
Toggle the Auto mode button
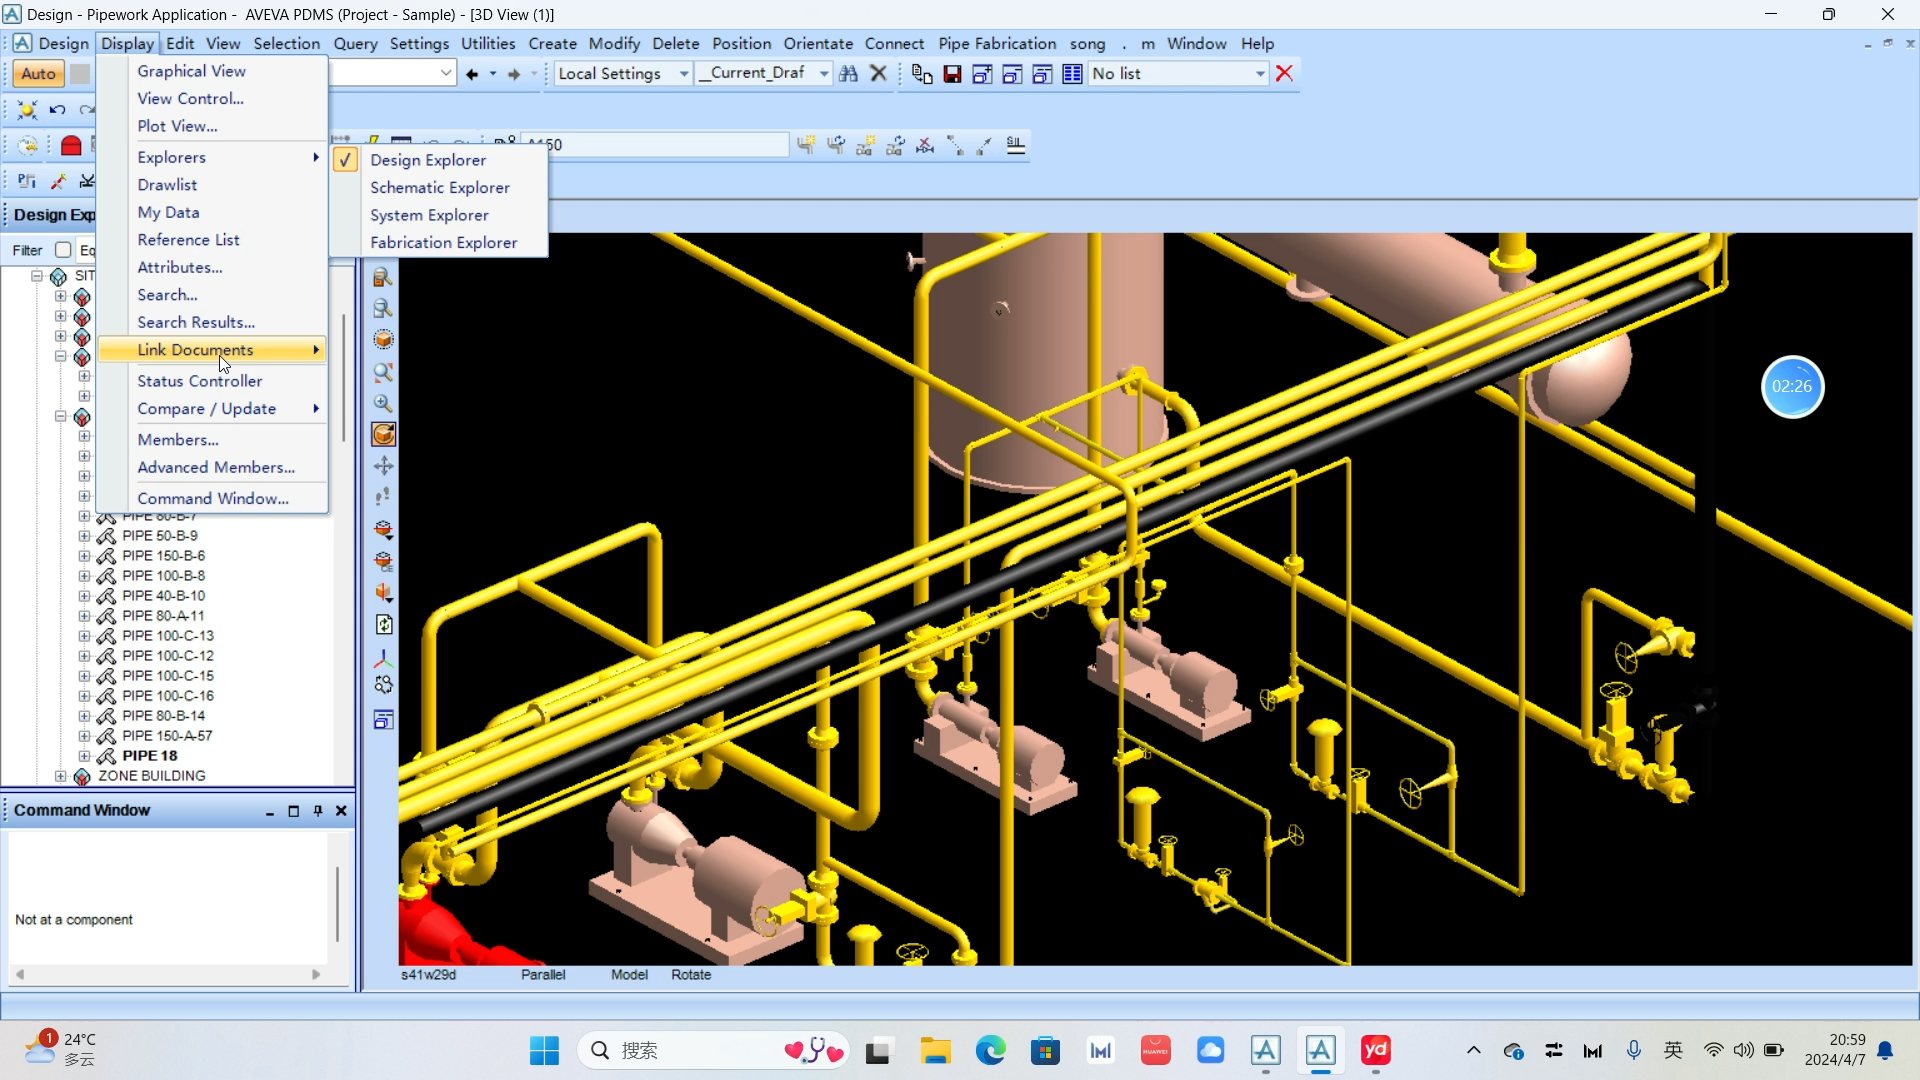[x=38, y=74]
